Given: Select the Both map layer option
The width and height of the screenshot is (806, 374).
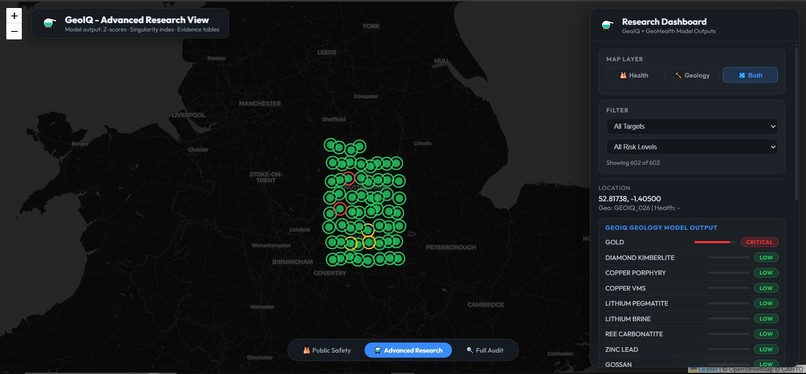Looking at the screenshot, I should [x=750, y=75].
